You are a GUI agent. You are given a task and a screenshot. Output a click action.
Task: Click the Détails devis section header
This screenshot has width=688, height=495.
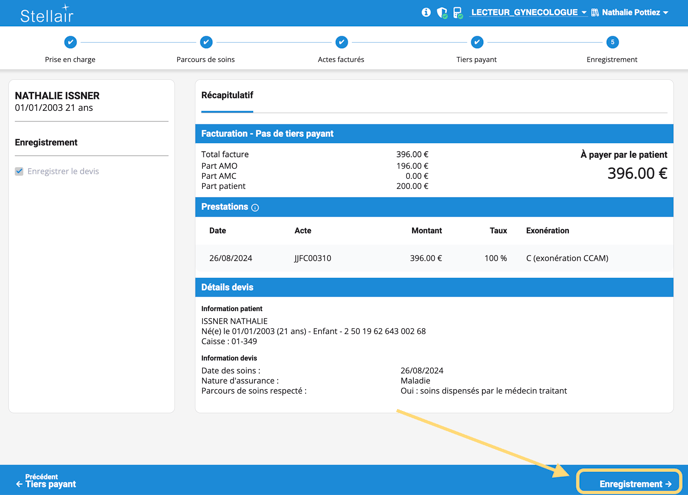pyautogui.click(x=433, y=287)
